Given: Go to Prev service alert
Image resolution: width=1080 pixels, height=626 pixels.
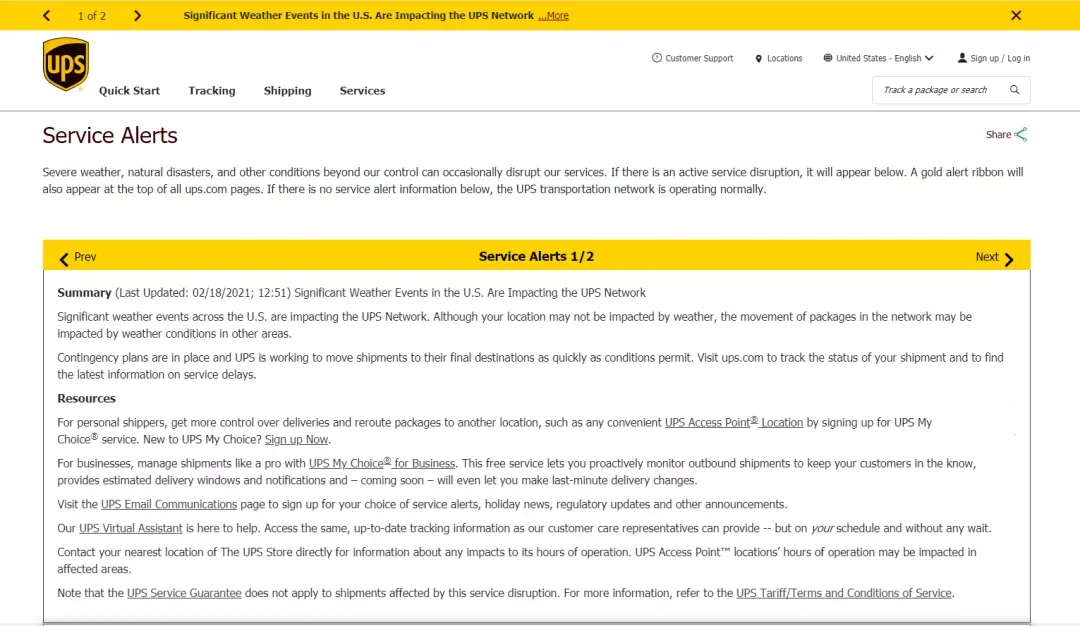Looking at the screenshot, I should tap(85, 257).
